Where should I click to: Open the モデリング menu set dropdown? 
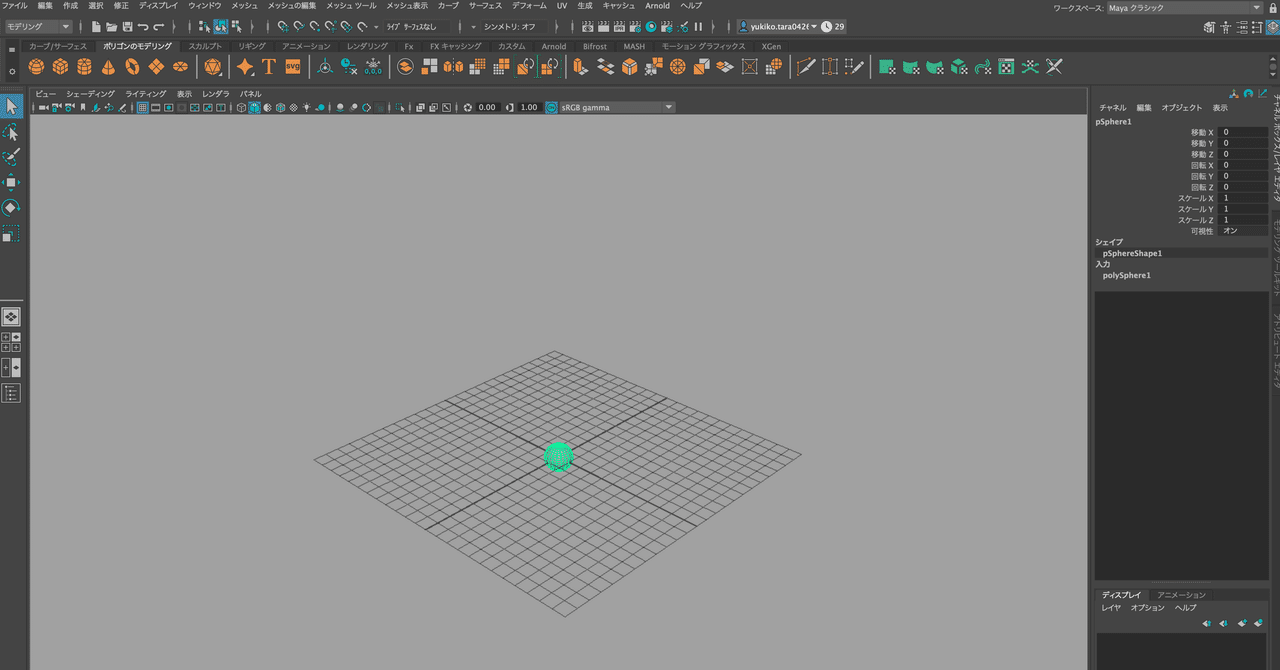pos(39,26)
